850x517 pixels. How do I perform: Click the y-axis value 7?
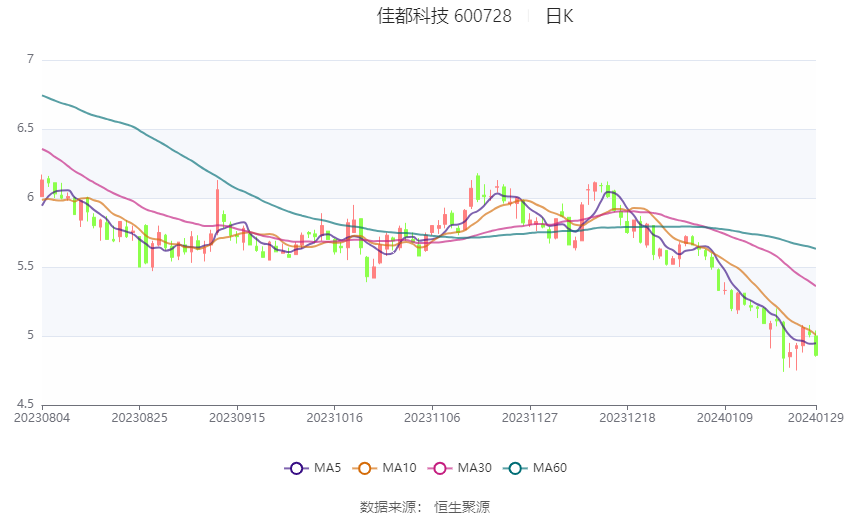(30, 59)
